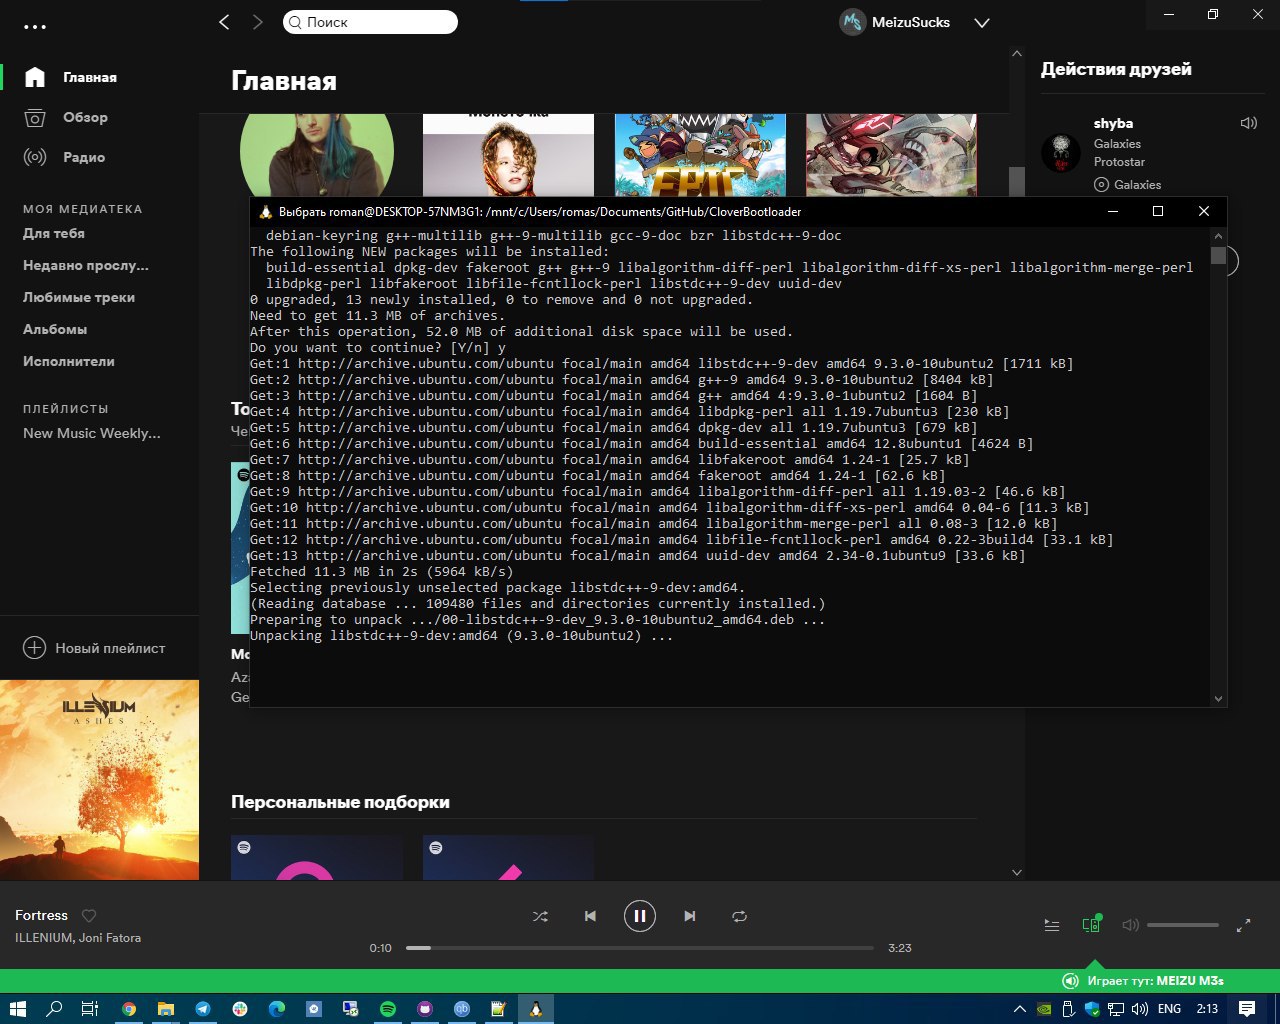Open the three-dot Spotify main menu
The height and width of the screenshot is (1024, 1280).
tap(35, 27)
